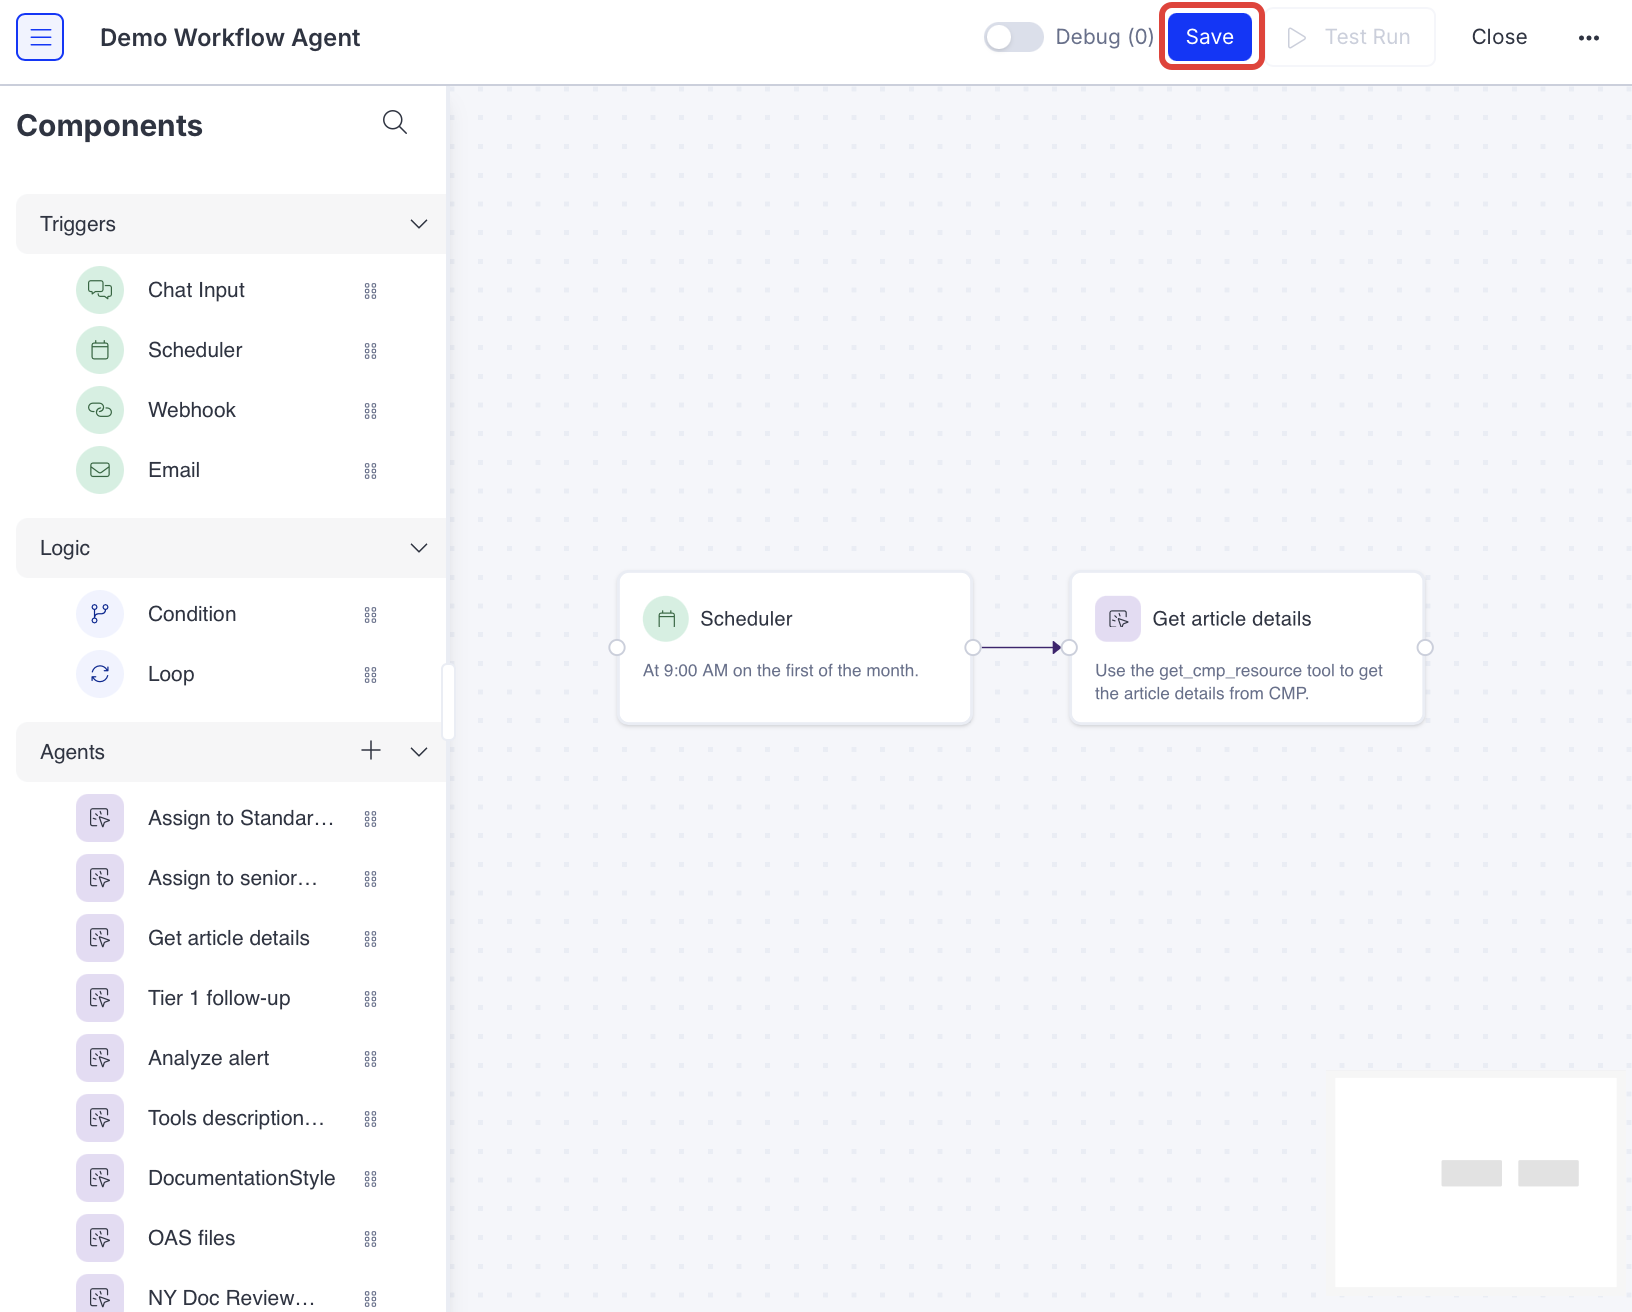Select OAS files agent in list

(x=191, y=1238)
